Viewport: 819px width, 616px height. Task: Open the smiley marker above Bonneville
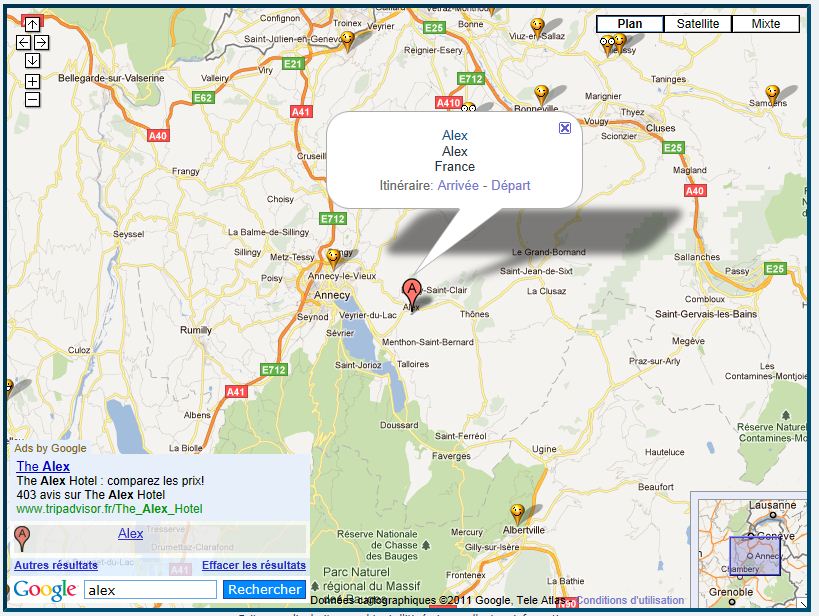(542, 95)
